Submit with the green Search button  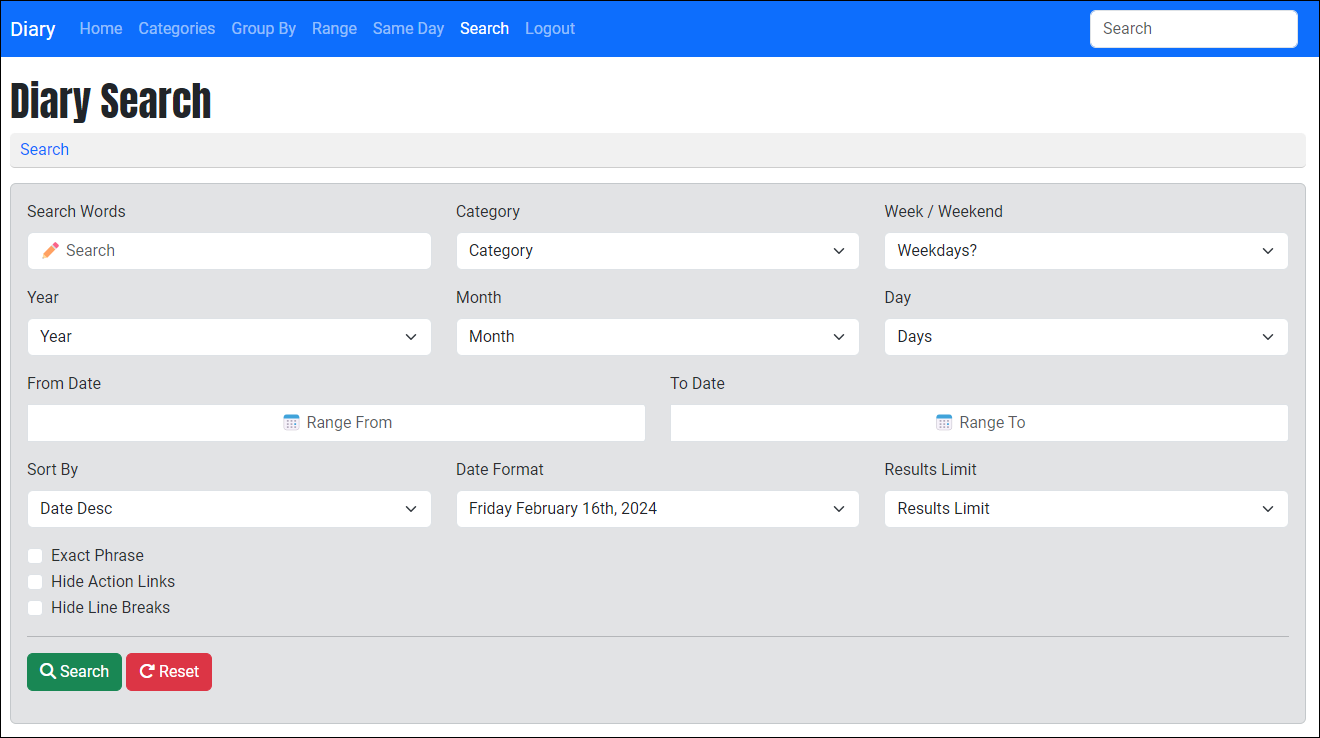74,672
